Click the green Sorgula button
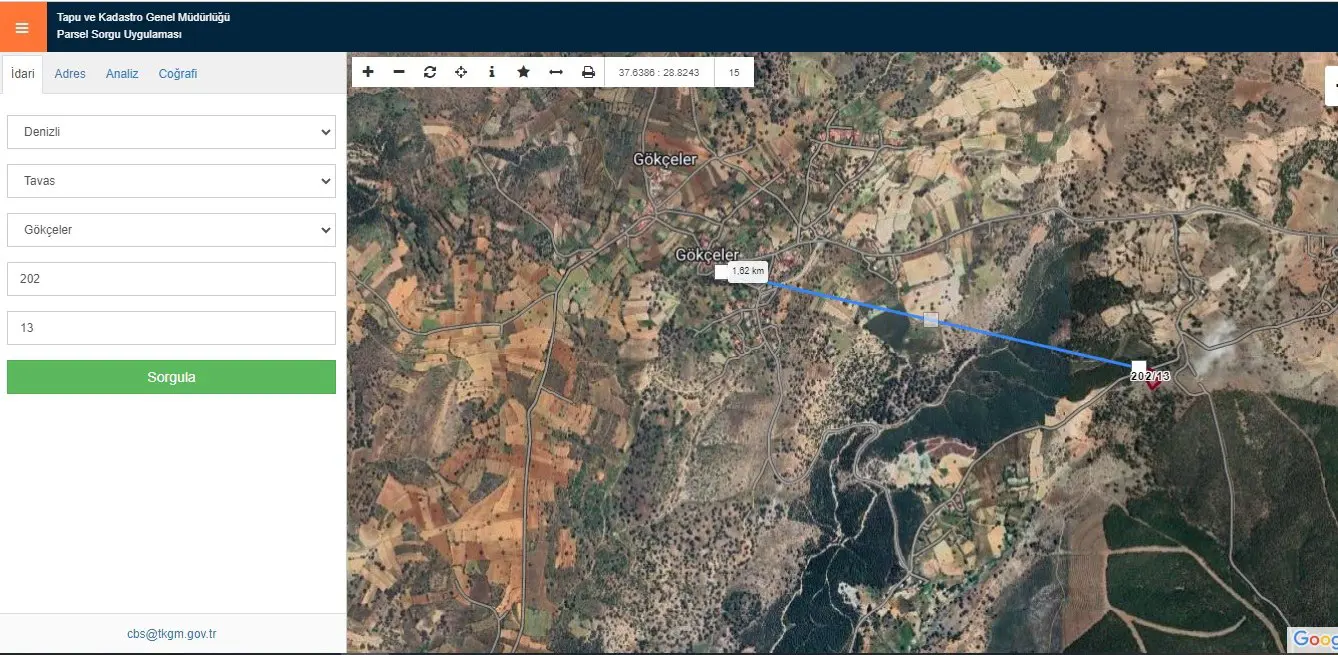Viewport: 1338px width, 655px height. pyautogui.click(x=171, y=377)
